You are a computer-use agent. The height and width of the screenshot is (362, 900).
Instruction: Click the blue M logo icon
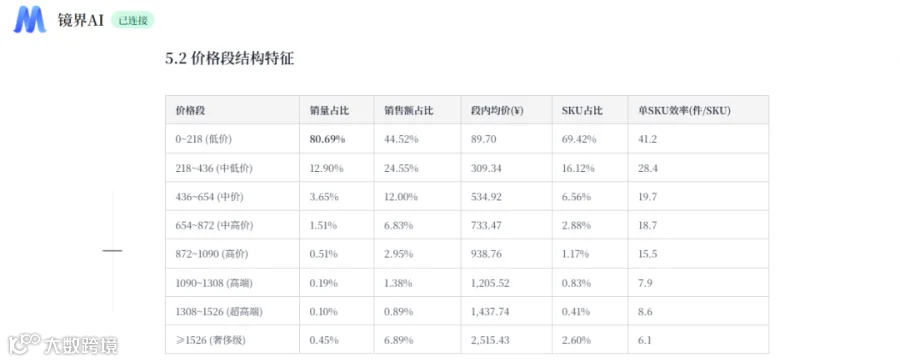pos(29,21)
